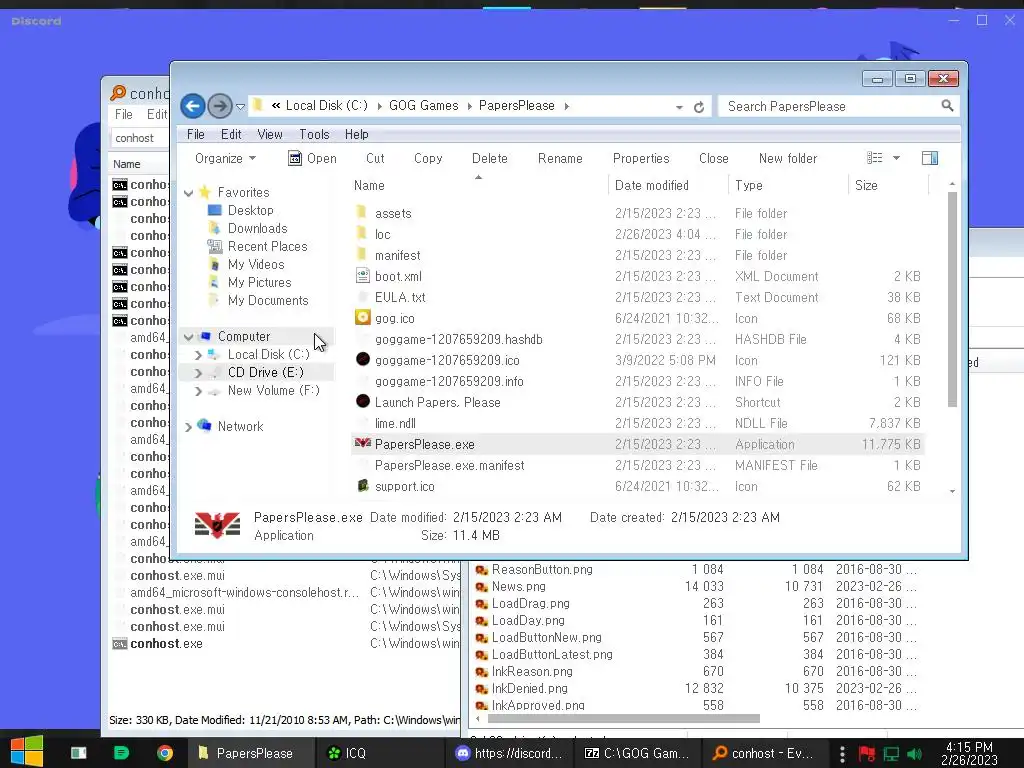
Task: Click the Forward navigation arrow in Explorer
Action: (220, 106)
